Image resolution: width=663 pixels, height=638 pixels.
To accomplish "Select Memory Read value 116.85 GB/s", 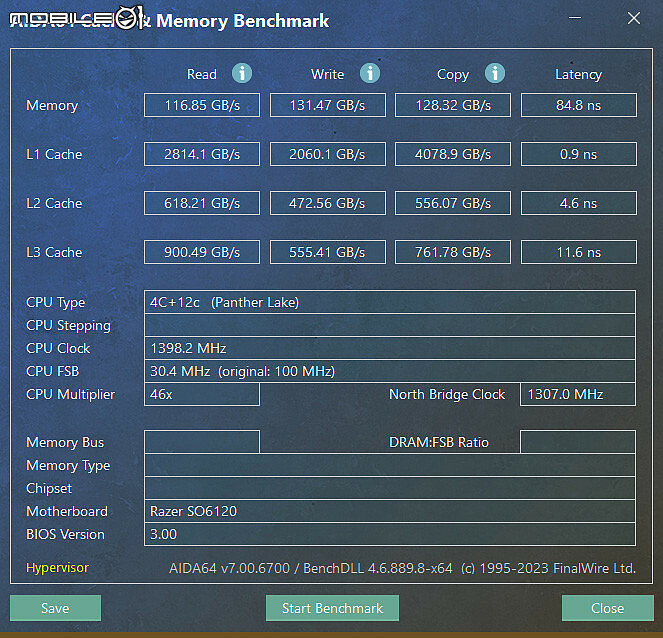I will point(202,105).
